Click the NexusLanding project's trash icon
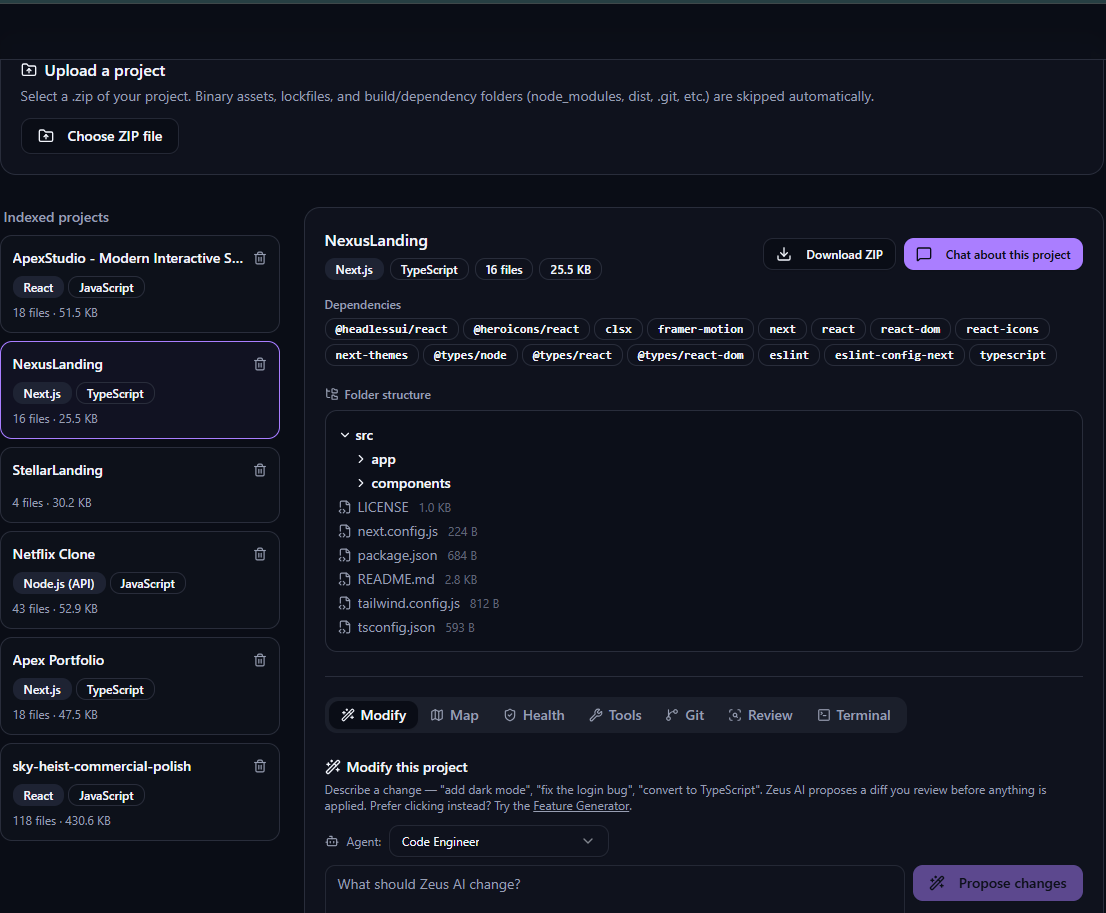The height and width of the screenshot is (913, 1106). [260, 364]
